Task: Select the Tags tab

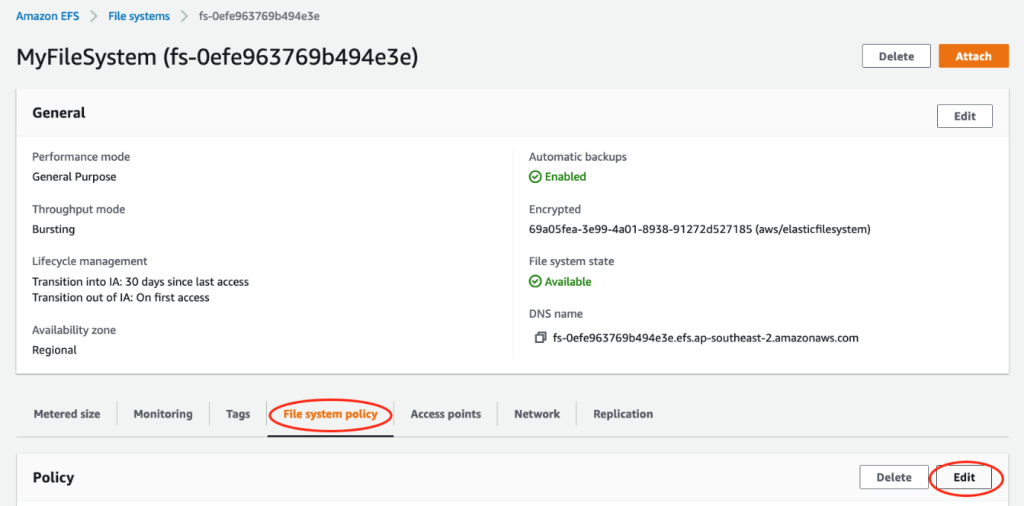Action: coord(238,414)
